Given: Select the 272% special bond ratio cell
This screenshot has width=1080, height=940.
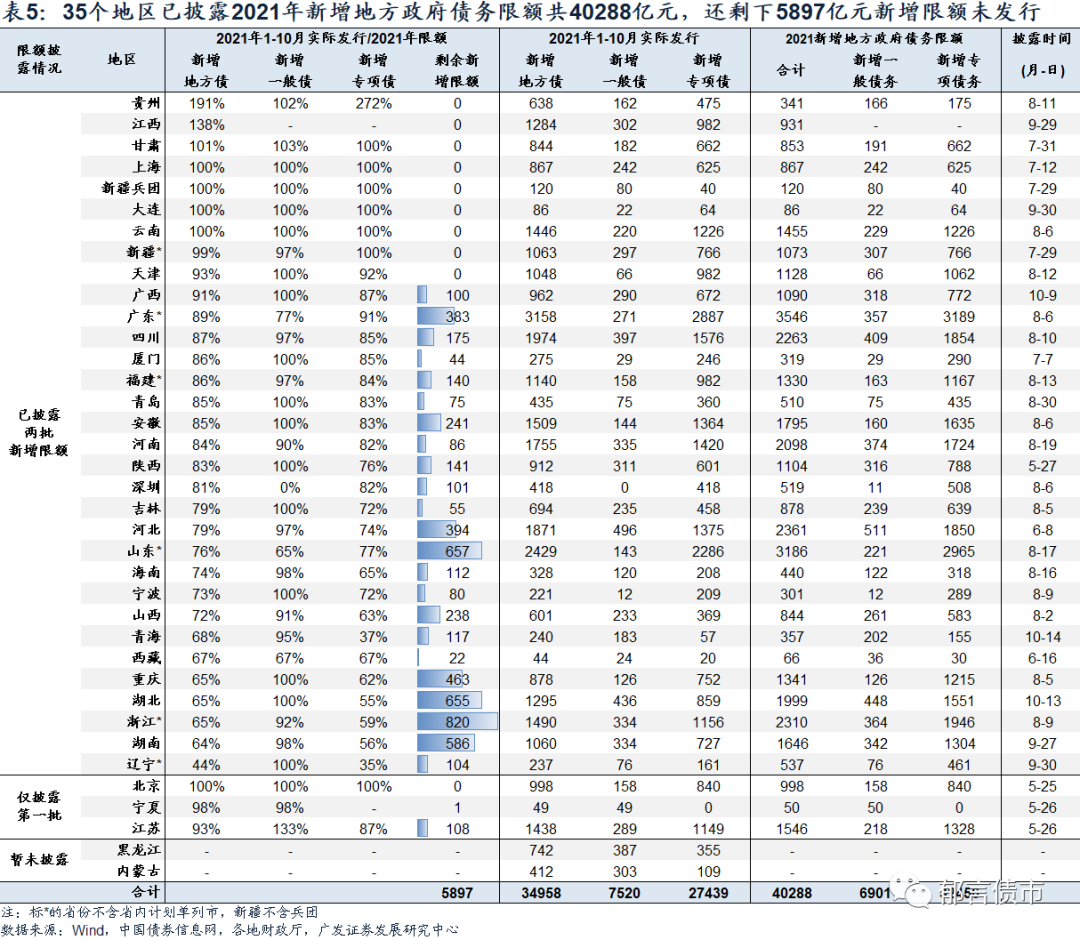Looking at the screenshot, I should 373,103.
